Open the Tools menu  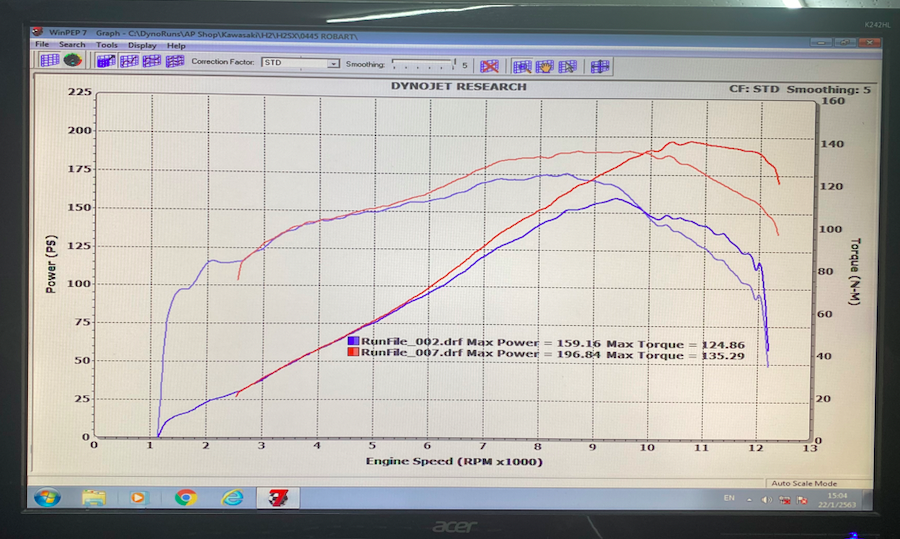[107, 45]
